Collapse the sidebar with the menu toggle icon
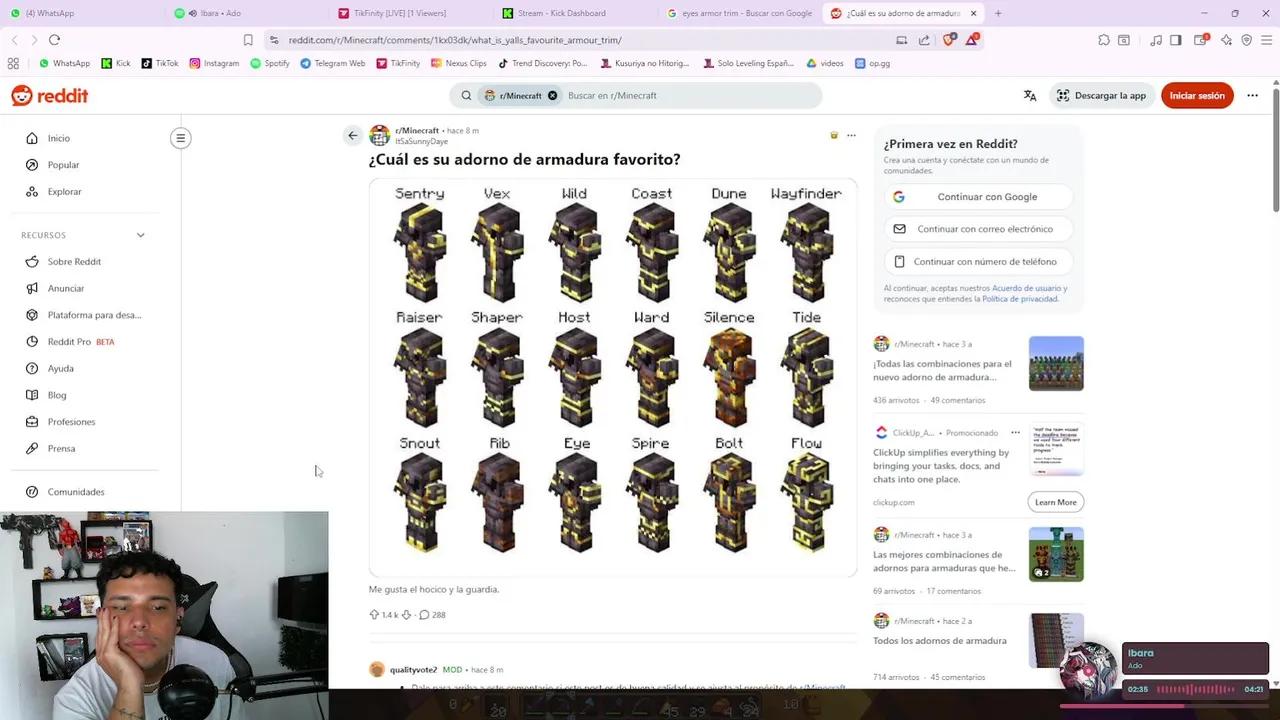The height and width of the screenshot is (720, 1280). point(181,138)
